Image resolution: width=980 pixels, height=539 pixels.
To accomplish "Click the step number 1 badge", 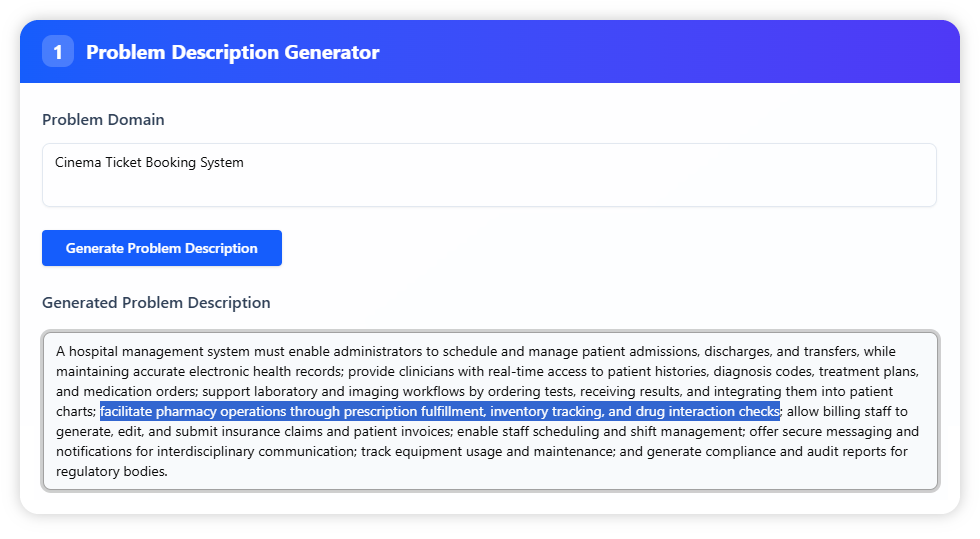I will click(58, 52).
